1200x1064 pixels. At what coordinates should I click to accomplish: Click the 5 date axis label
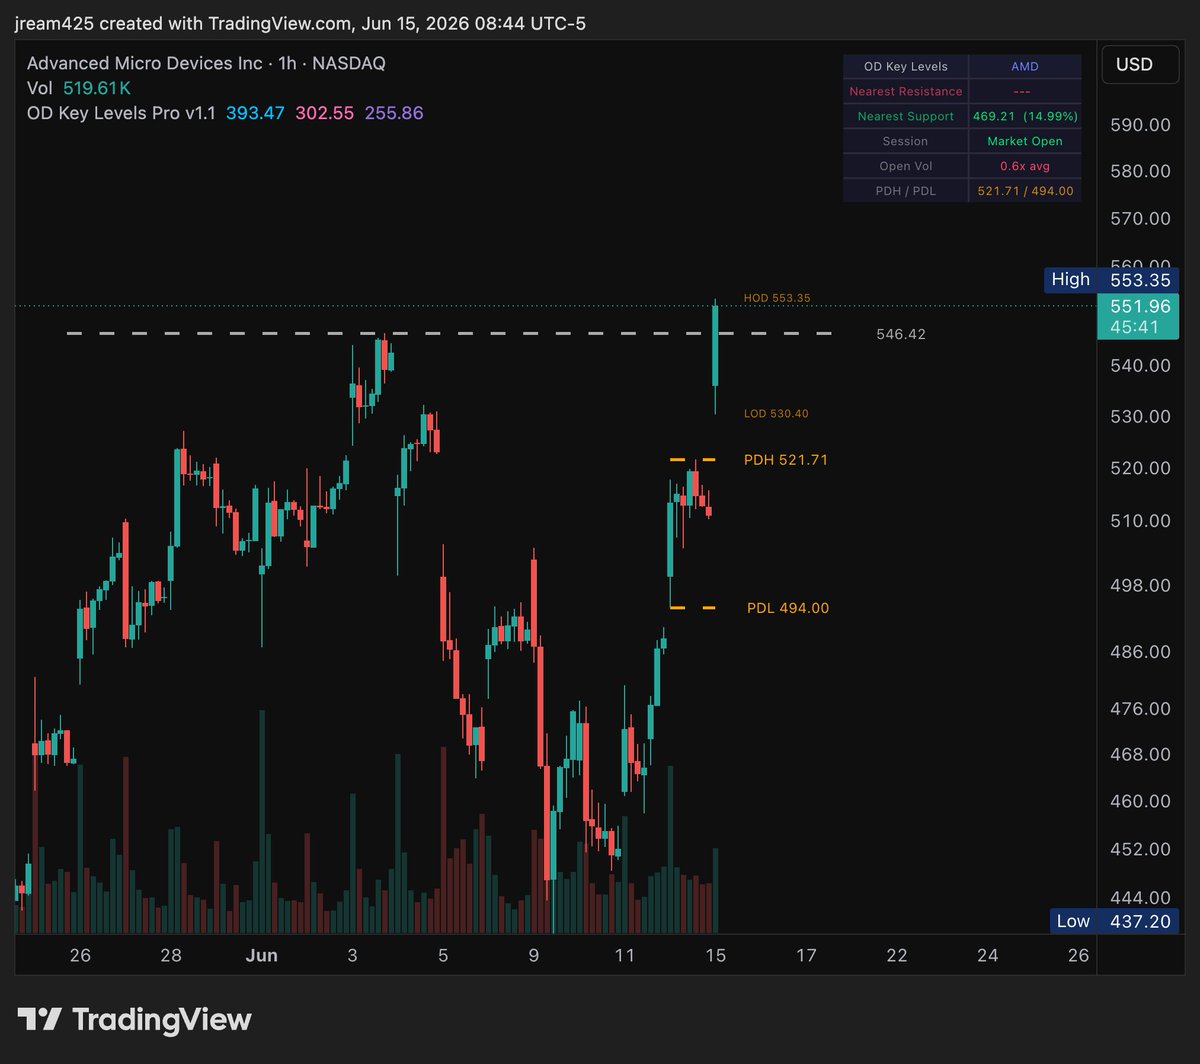[443, 956]
